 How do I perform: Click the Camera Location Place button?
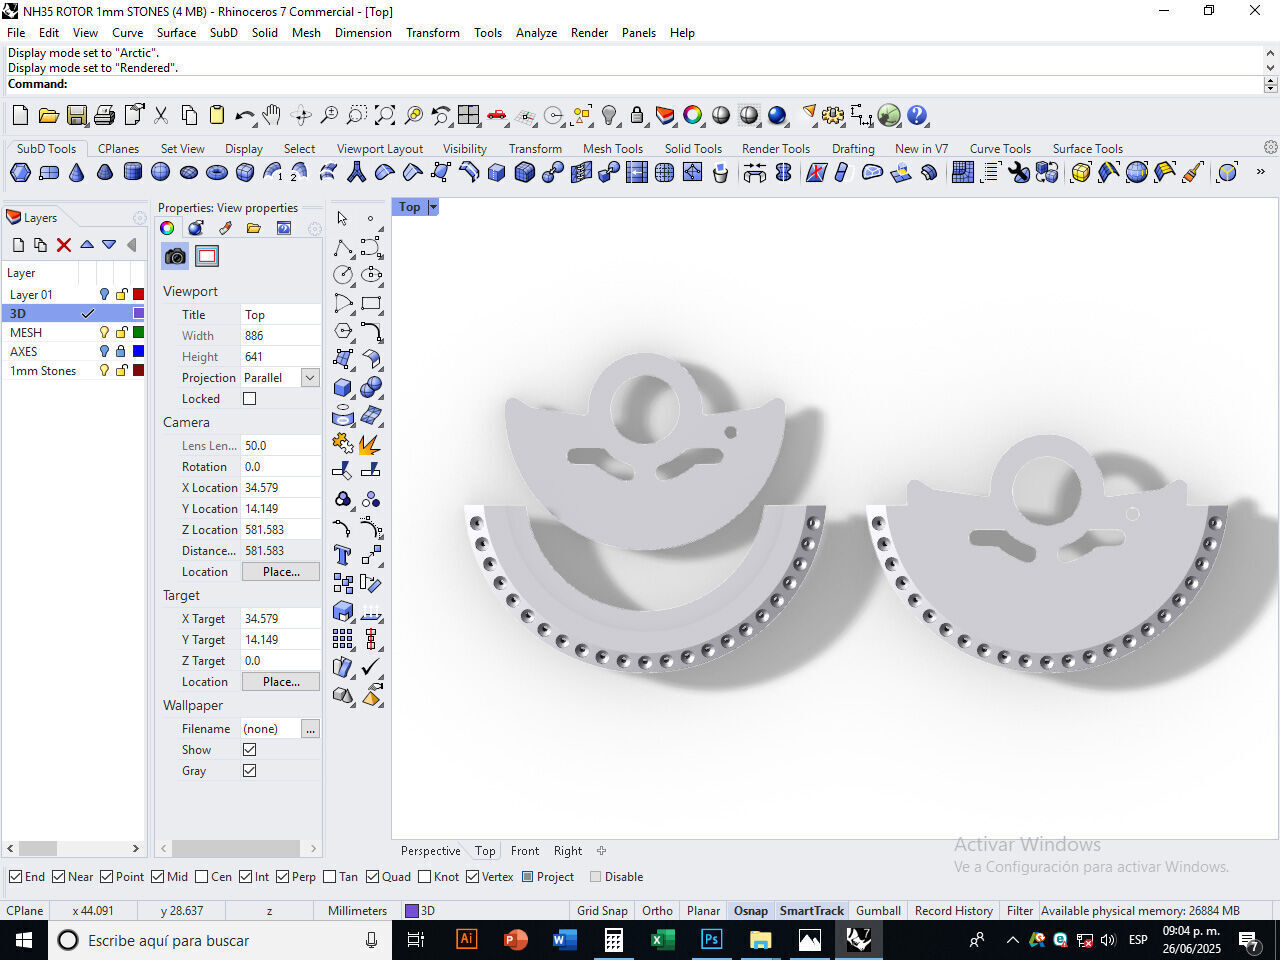coord(281,571)
